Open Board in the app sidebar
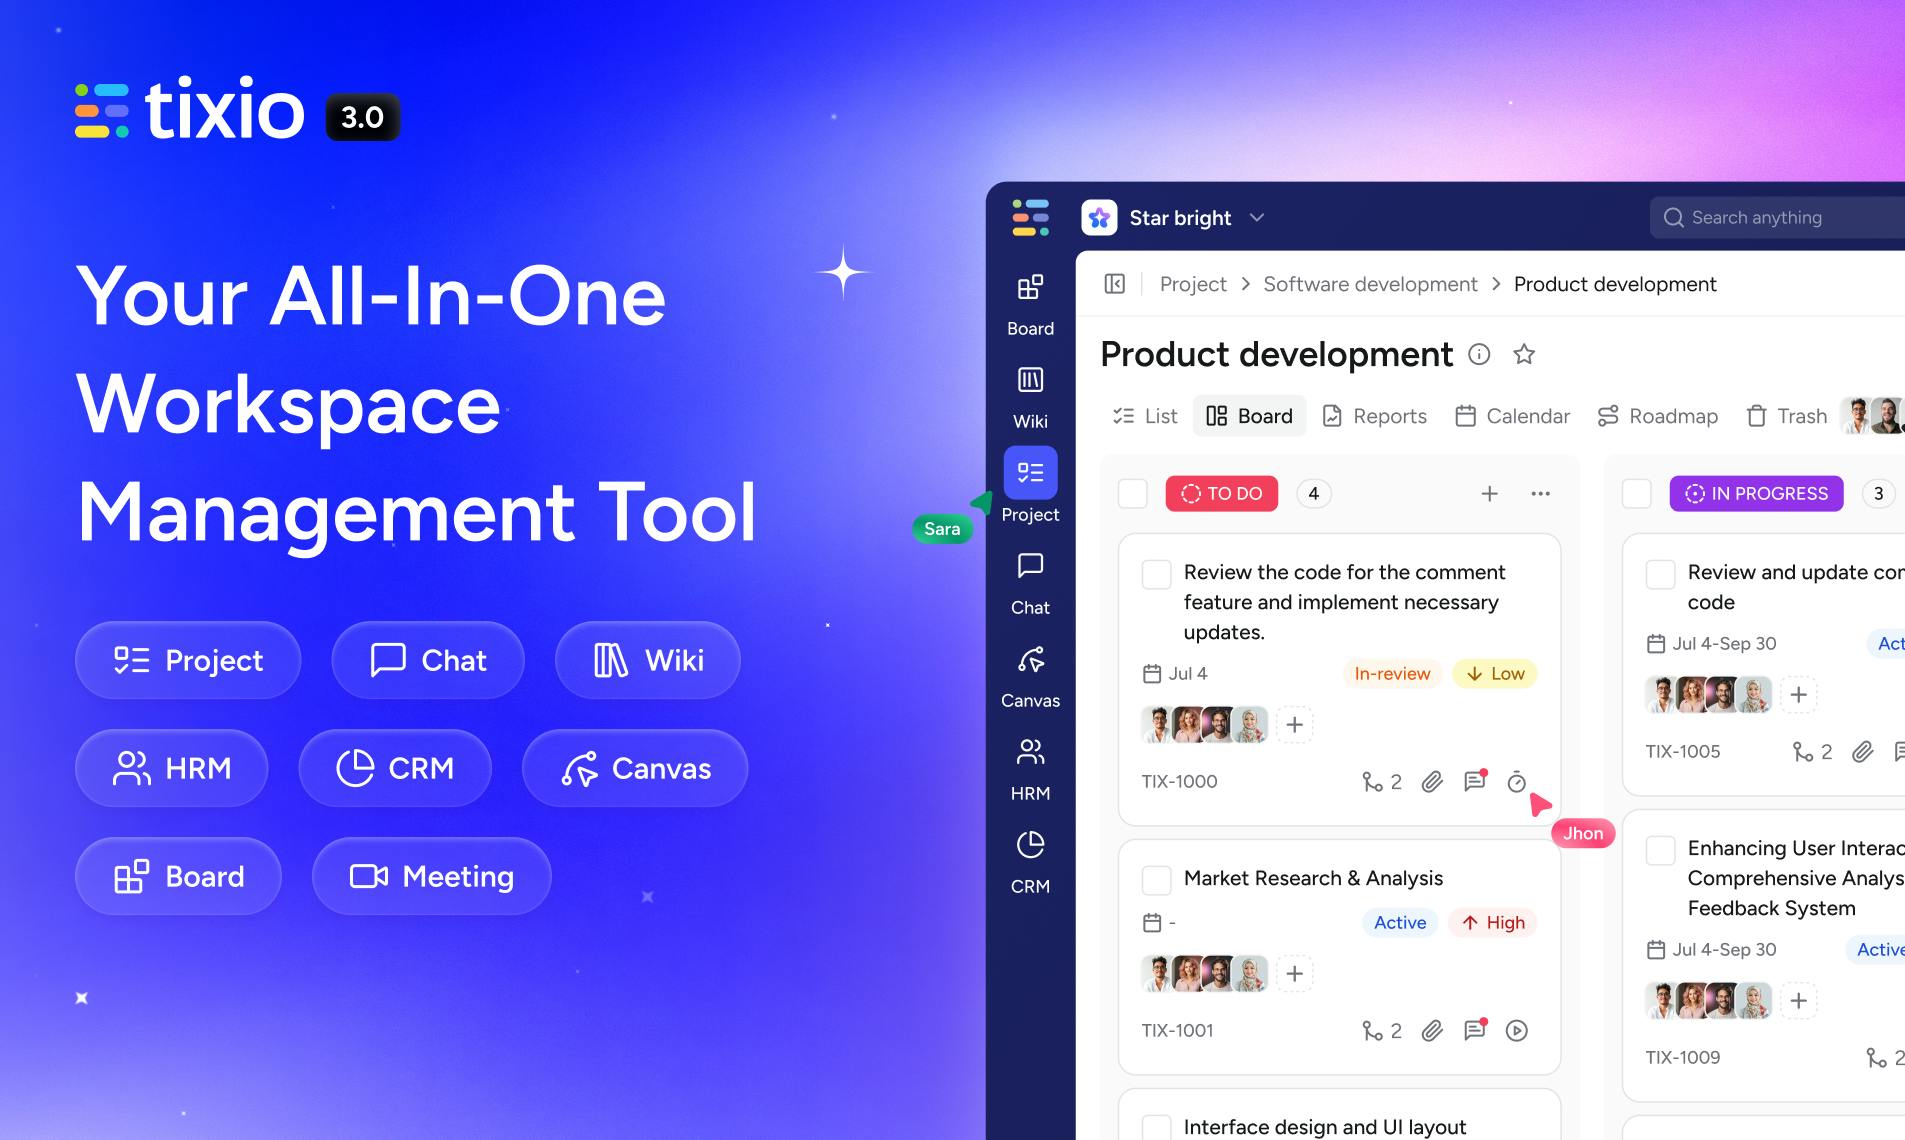The image size is (1905, 1140). (1030, 304)
